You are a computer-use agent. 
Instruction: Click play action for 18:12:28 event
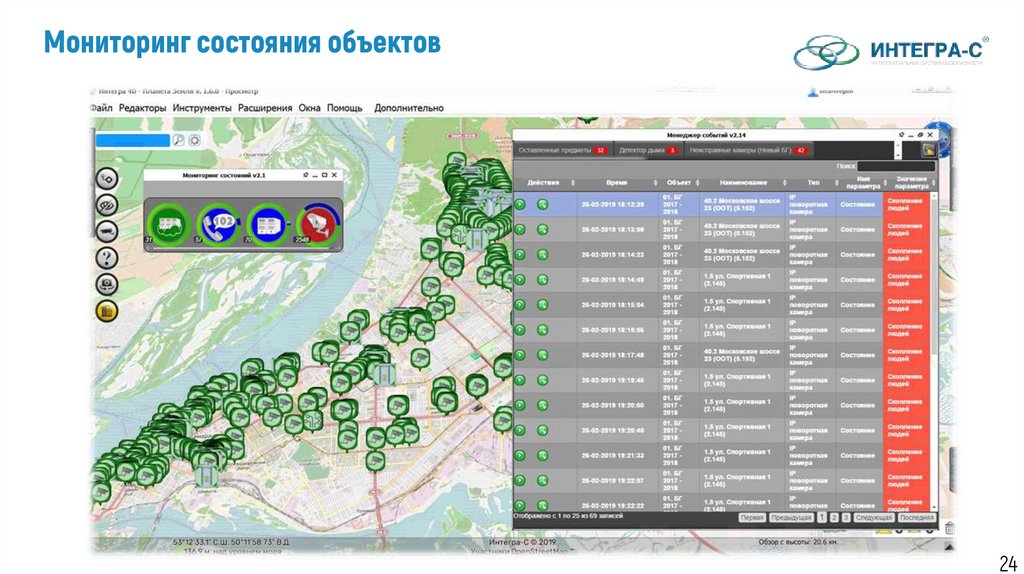(520, 204)
